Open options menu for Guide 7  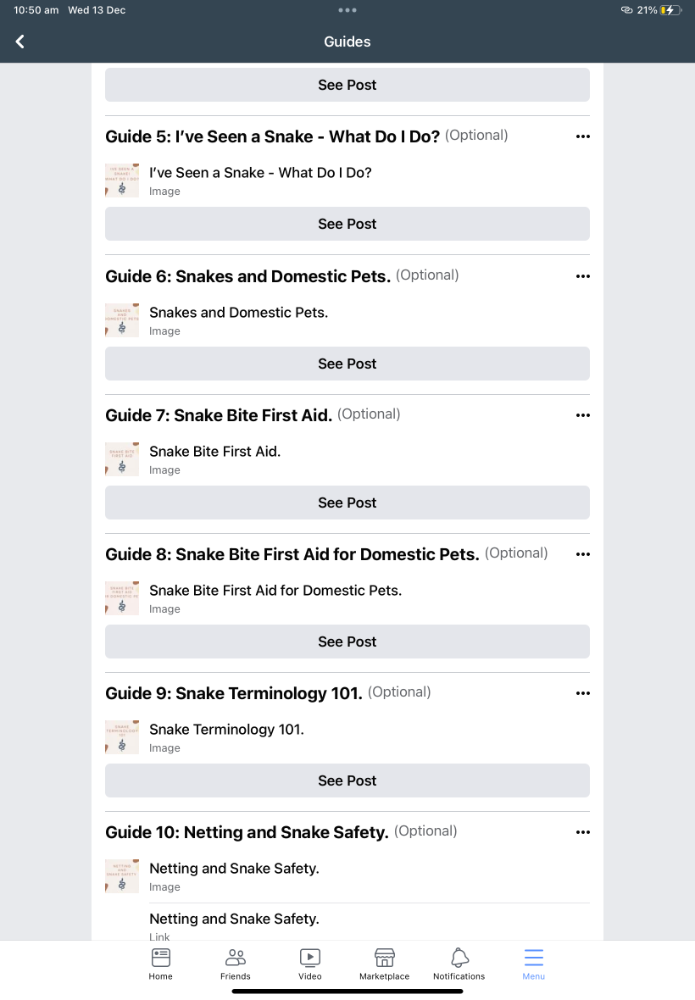point(583,415)
